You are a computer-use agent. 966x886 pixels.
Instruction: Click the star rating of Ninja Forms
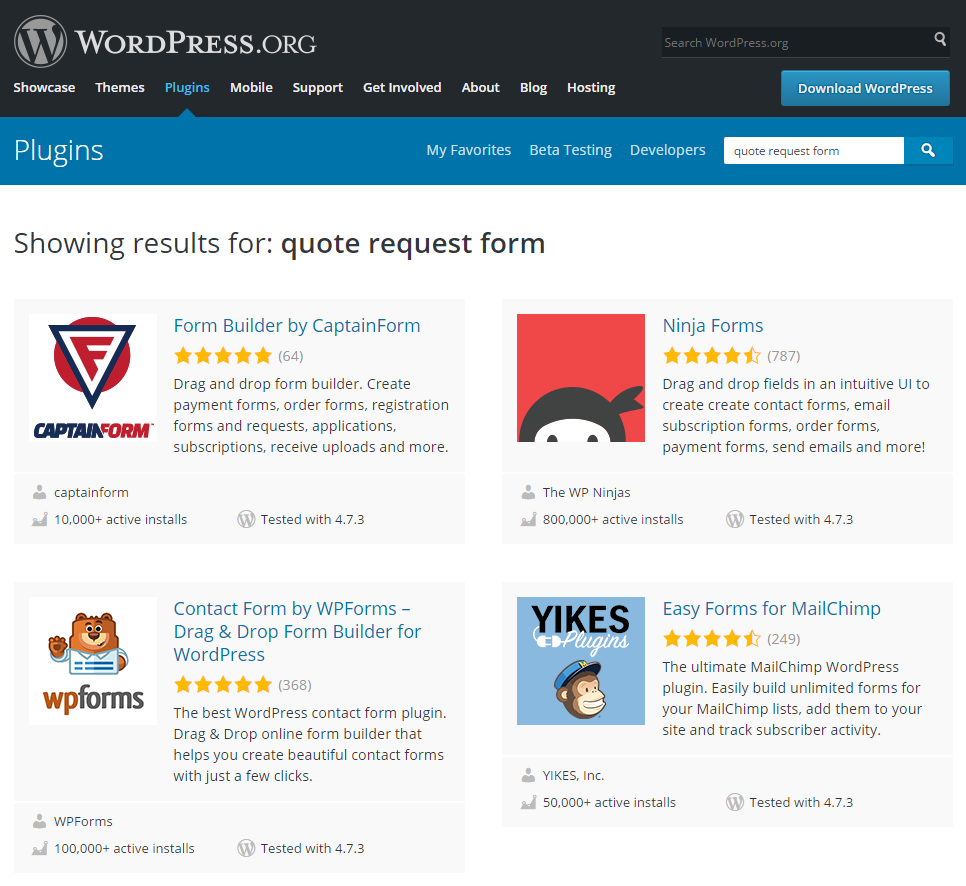[x=712, y=356]
